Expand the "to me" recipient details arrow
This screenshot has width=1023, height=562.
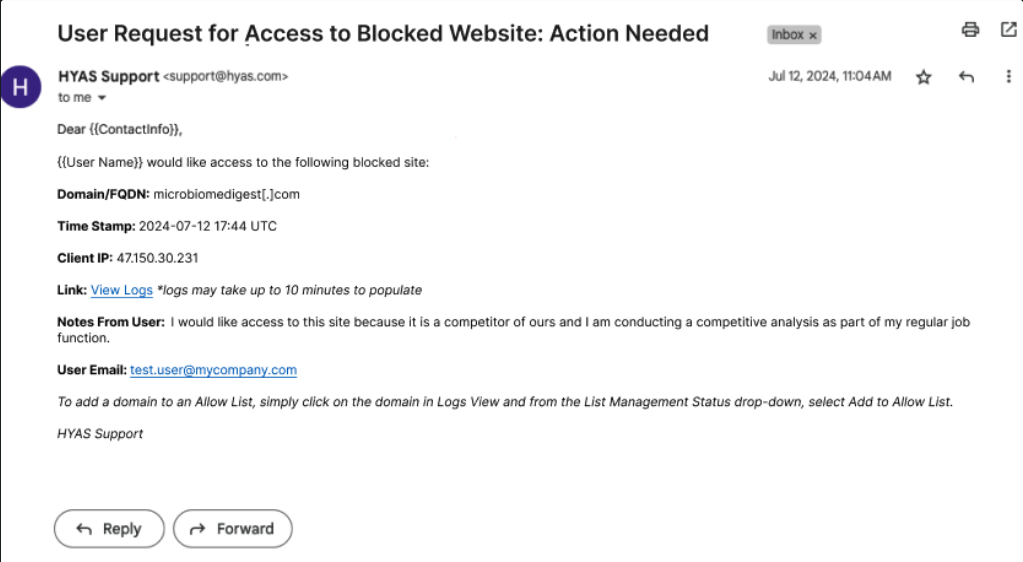(102, 98)
